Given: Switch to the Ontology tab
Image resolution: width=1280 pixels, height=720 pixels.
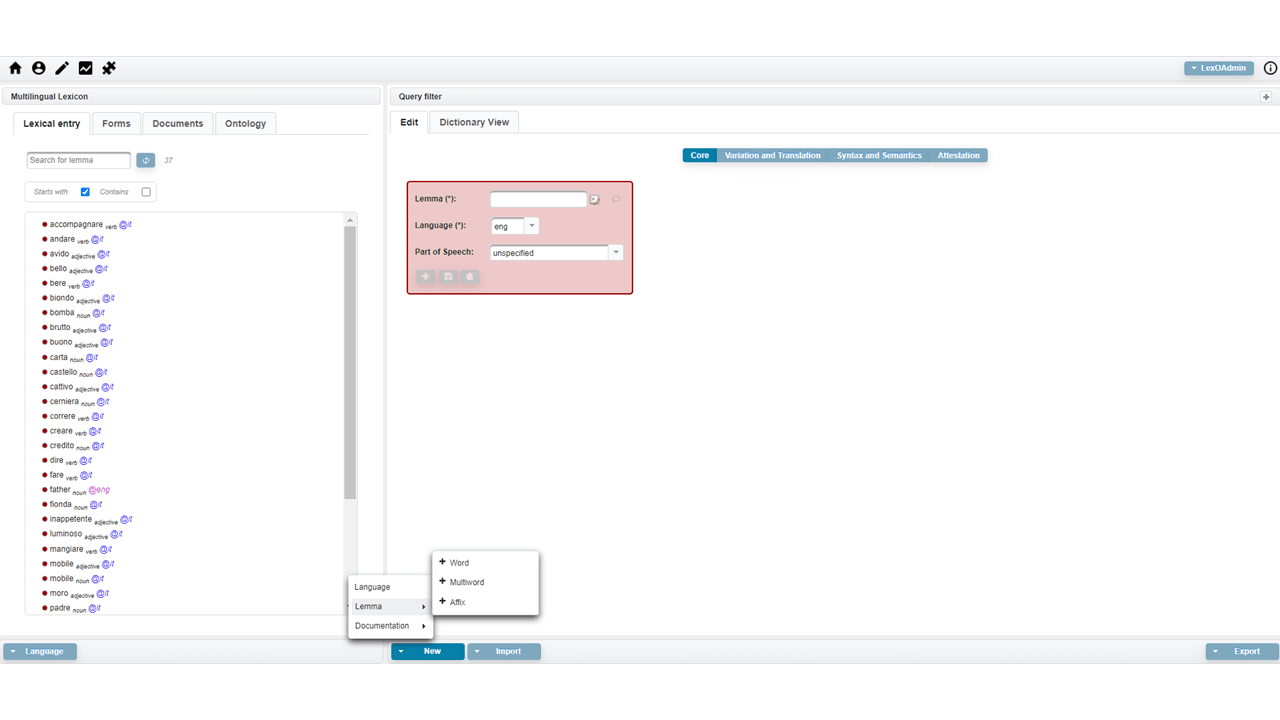Looking at the screenshot, I should pyautogui.click(x=245, y=124).
